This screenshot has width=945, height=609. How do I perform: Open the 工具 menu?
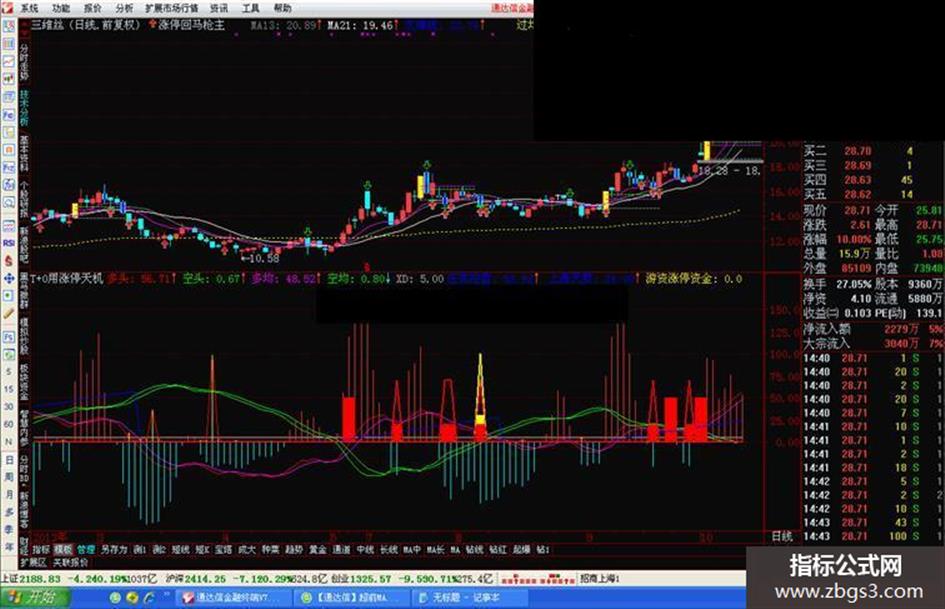click(x=250, y=8)
